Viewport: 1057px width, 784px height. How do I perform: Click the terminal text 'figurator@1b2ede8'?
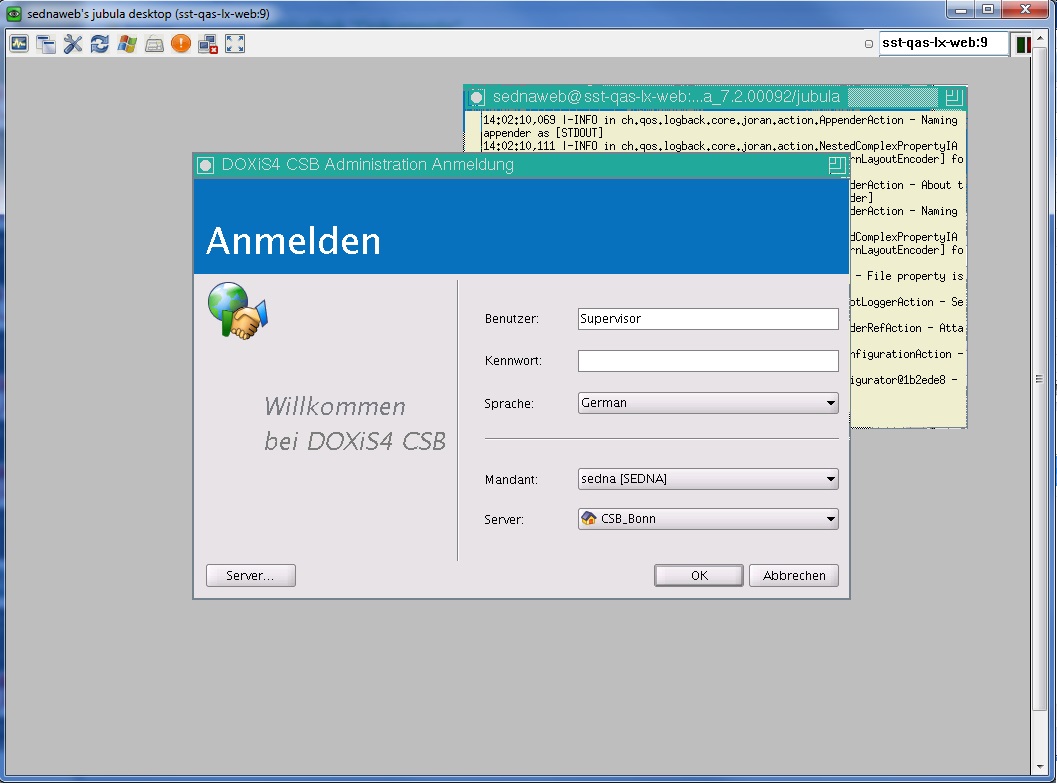(x=899, y=380)
